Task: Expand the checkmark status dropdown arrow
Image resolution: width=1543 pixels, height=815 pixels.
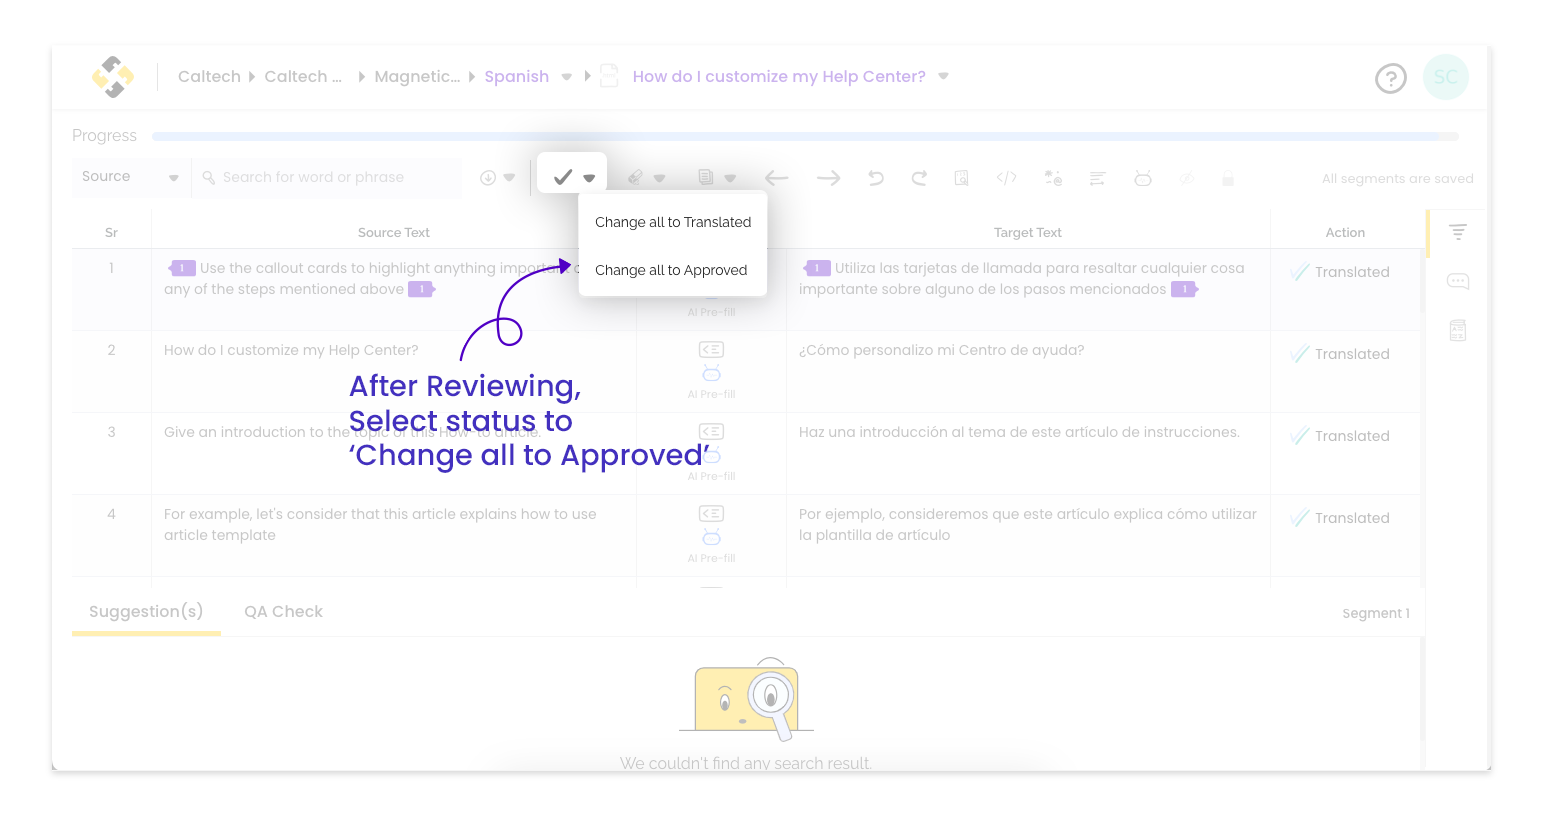Action: coord(589,178)
